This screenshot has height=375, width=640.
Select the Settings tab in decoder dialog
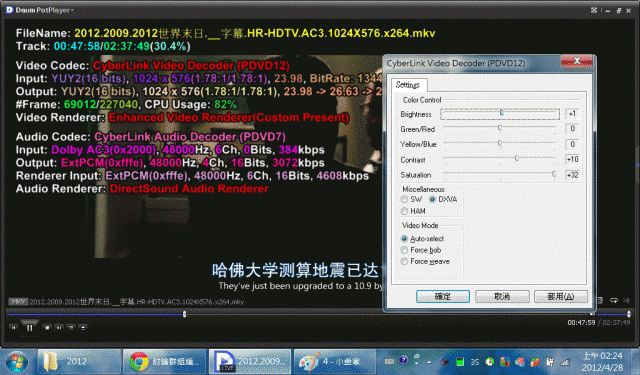click(408, 84)
